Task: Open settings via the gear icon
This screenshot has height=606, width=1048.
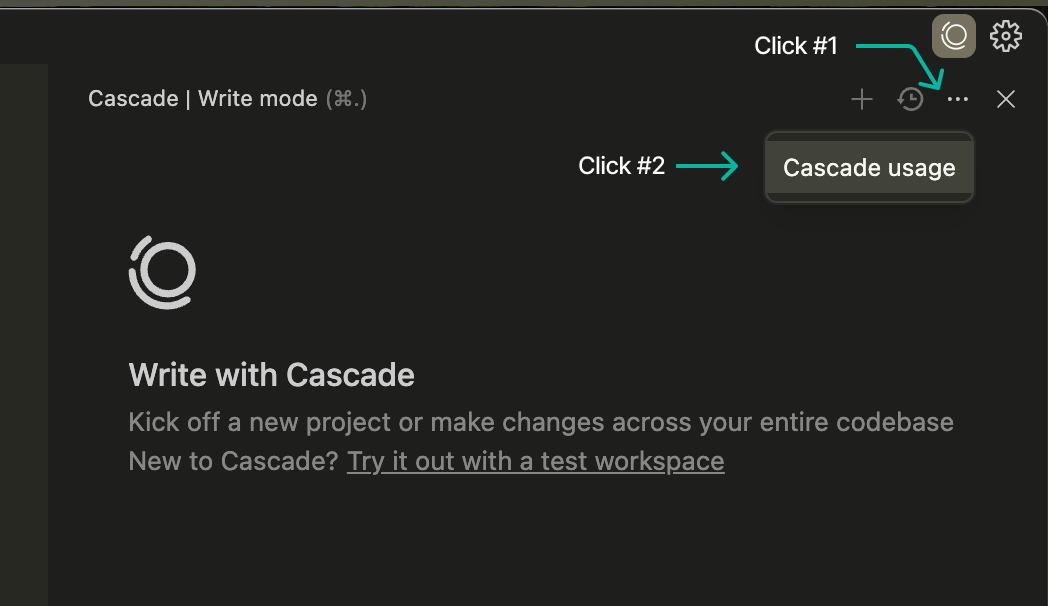Action: point(1005,36)
